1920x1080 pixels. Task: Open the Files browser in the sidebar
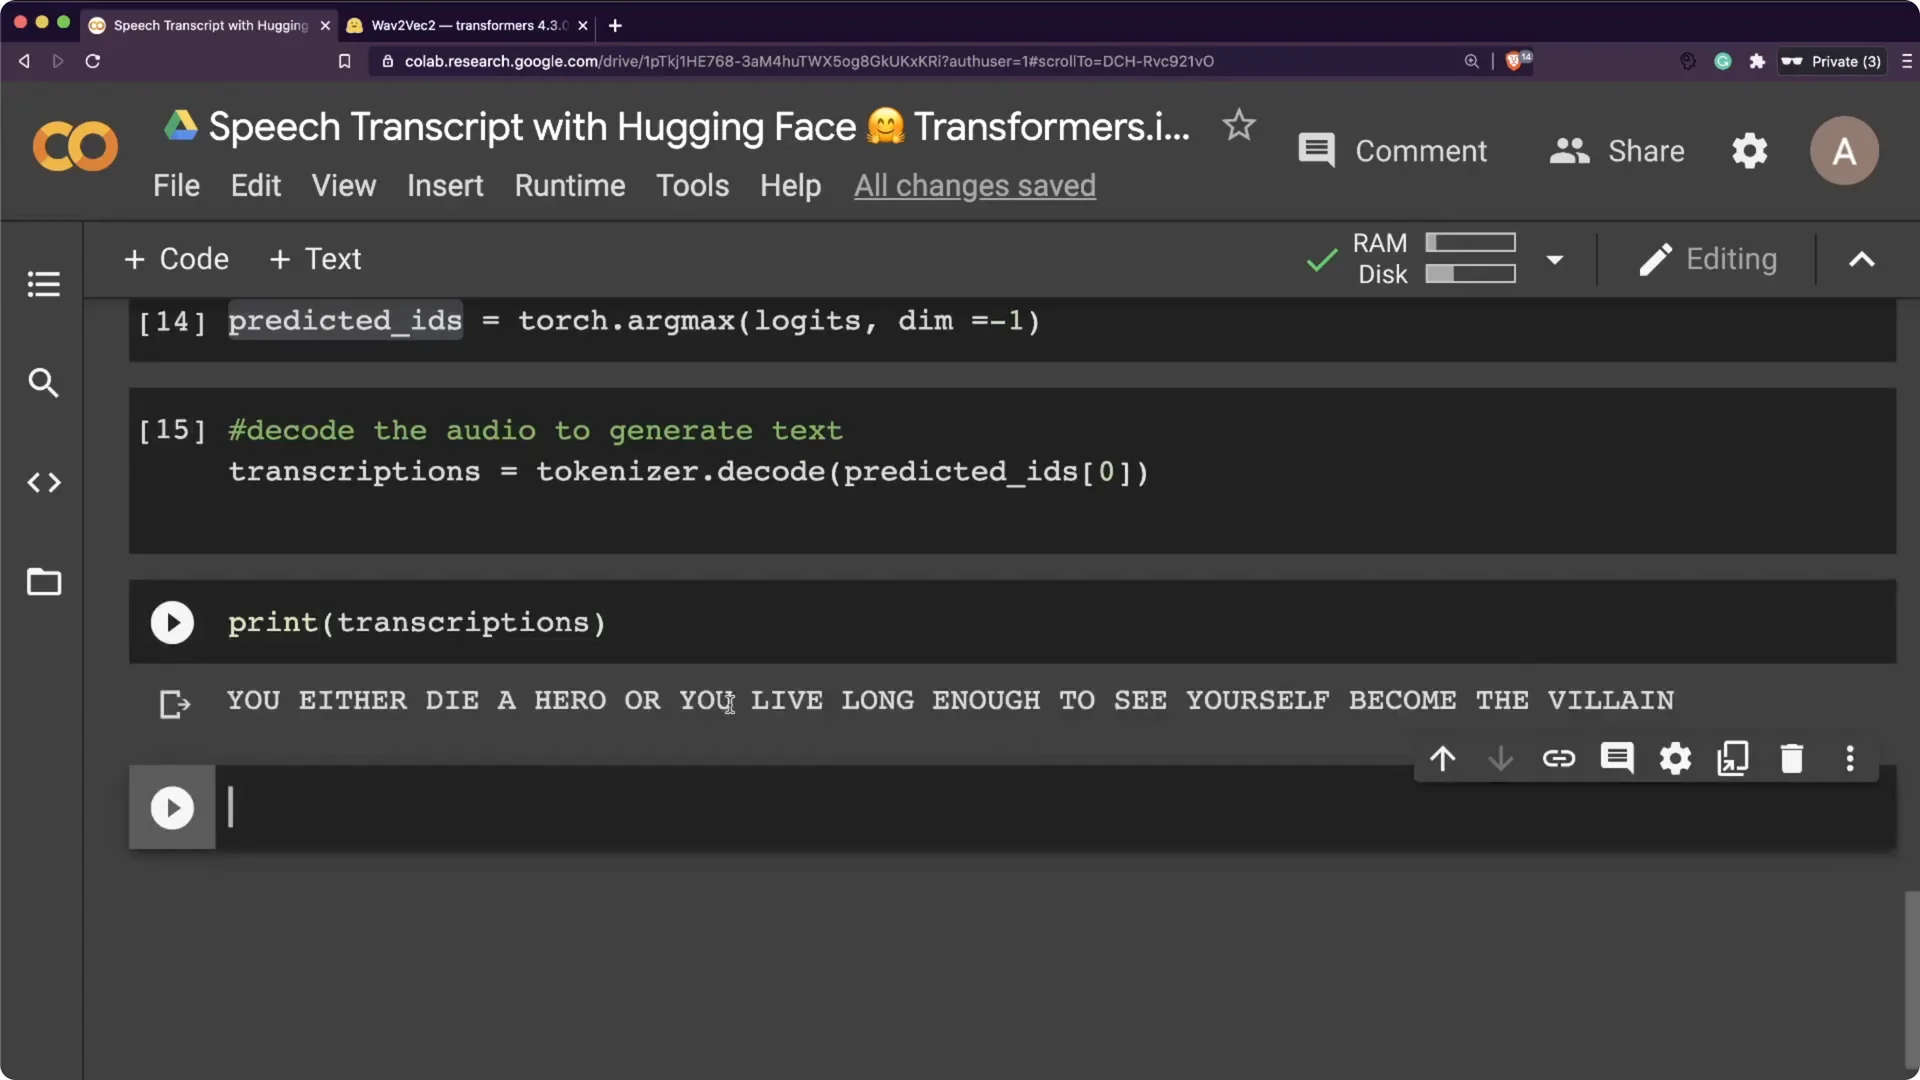click(43, 582)
